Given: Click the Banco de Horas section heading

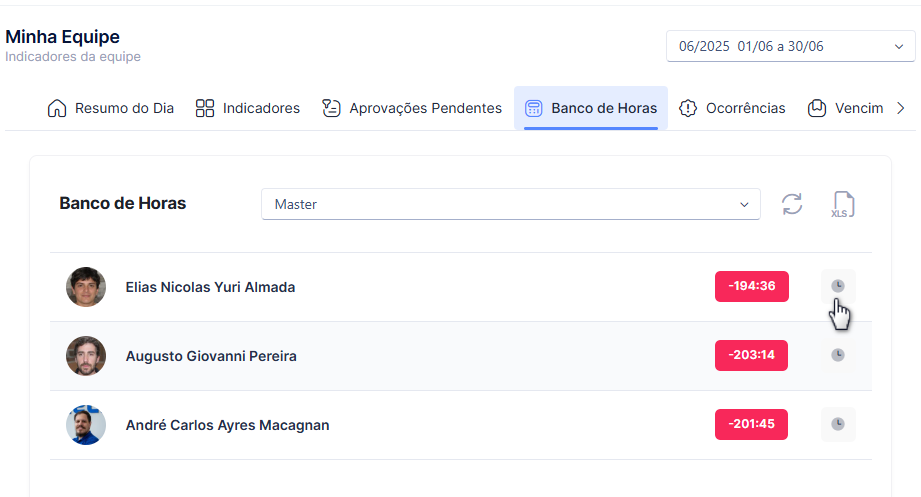Looking at the screenshot, I should [x=123, y=203].
